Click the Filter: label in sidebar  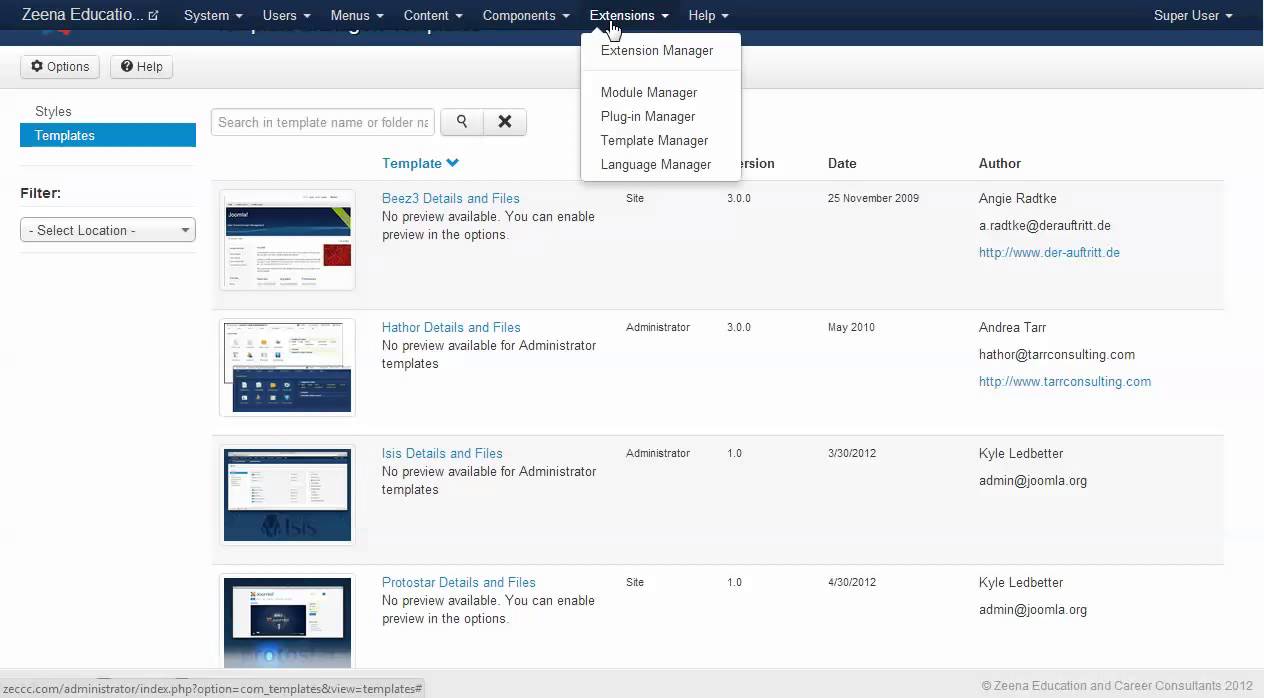point(41,193)
